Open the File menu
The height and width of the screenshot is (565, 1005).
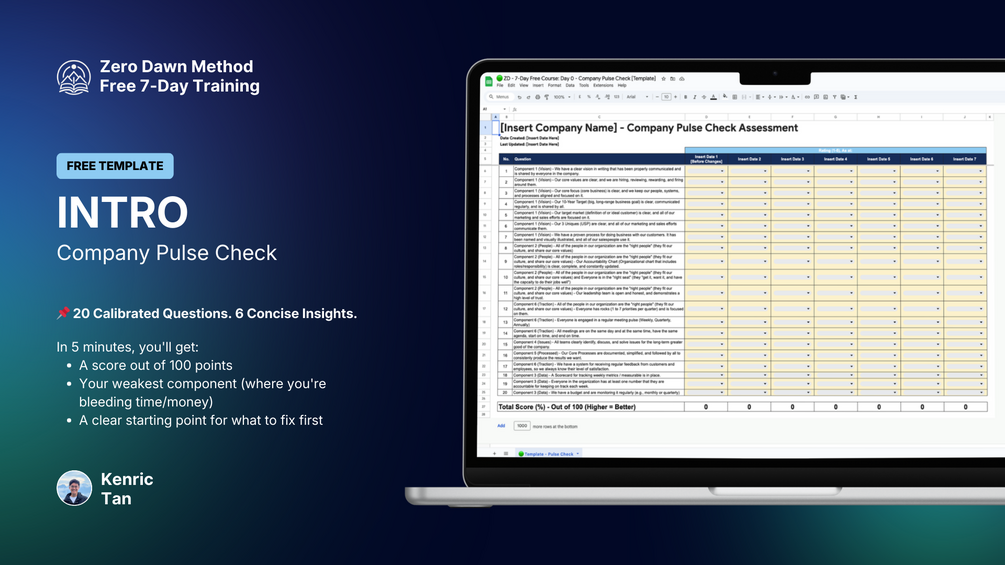pyautogui.click(x=500, y=85)
